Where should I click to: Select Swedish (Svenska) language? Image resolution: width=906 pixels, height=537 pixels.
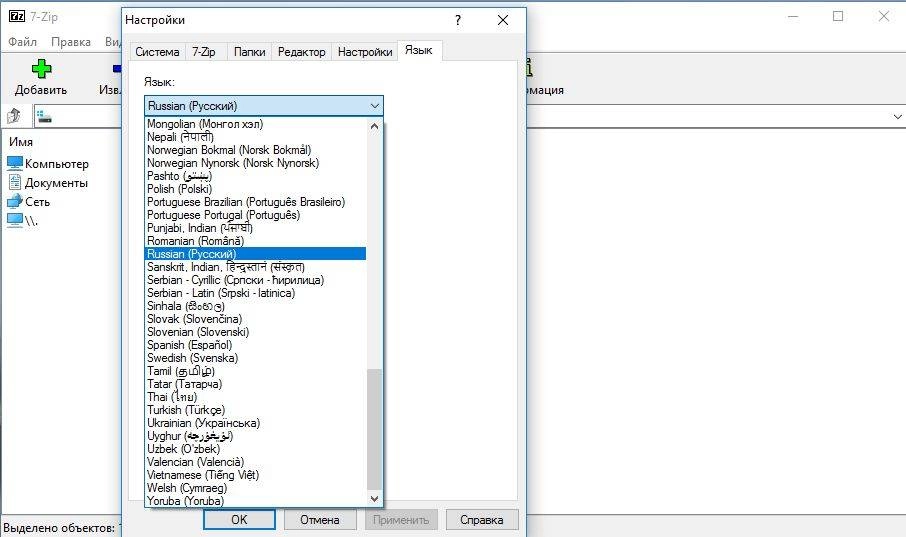(255, 358)
